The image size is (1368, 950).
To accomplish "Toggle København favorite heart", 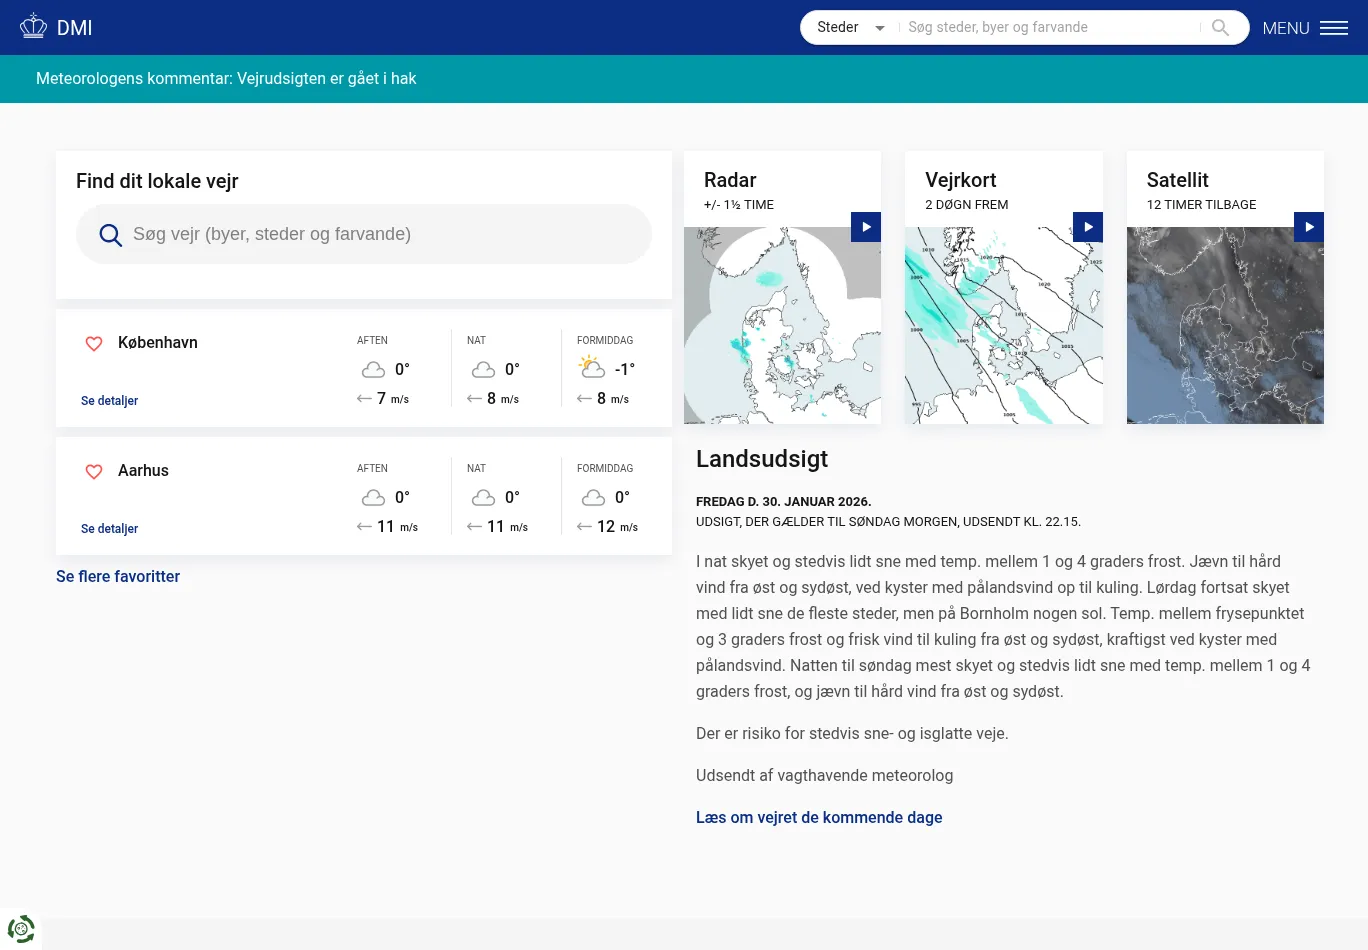I will pyautogui.click(x=94, y=343).
